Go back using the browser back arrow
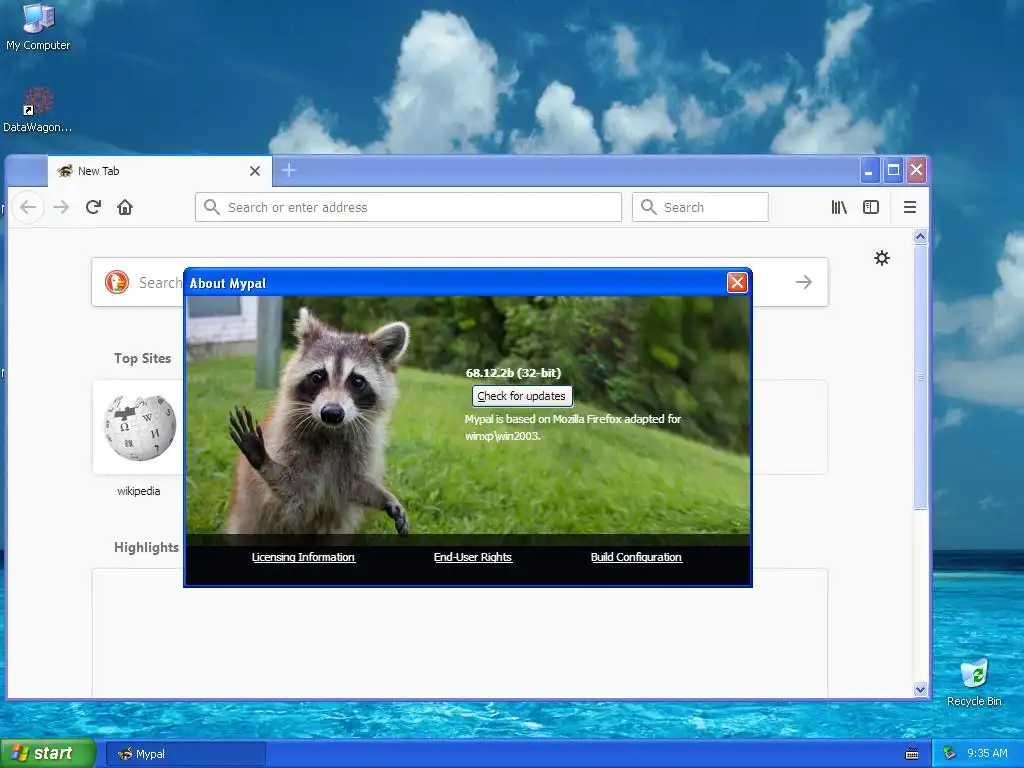This screenshot has width=1024, height=768. [28, 207]
